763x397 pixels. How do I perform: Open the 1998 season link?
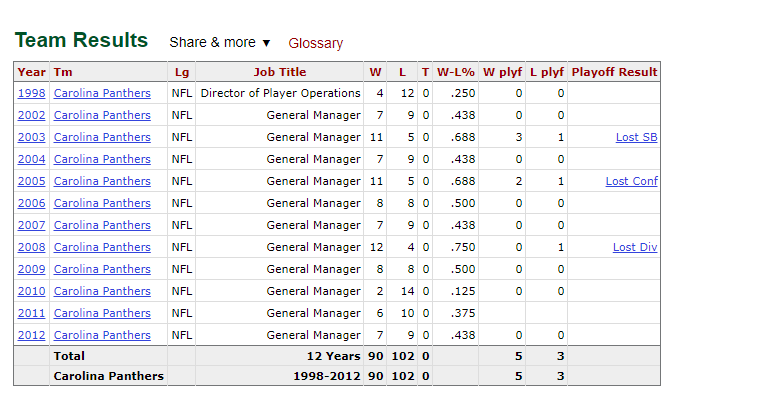click(x=32, y=93)
